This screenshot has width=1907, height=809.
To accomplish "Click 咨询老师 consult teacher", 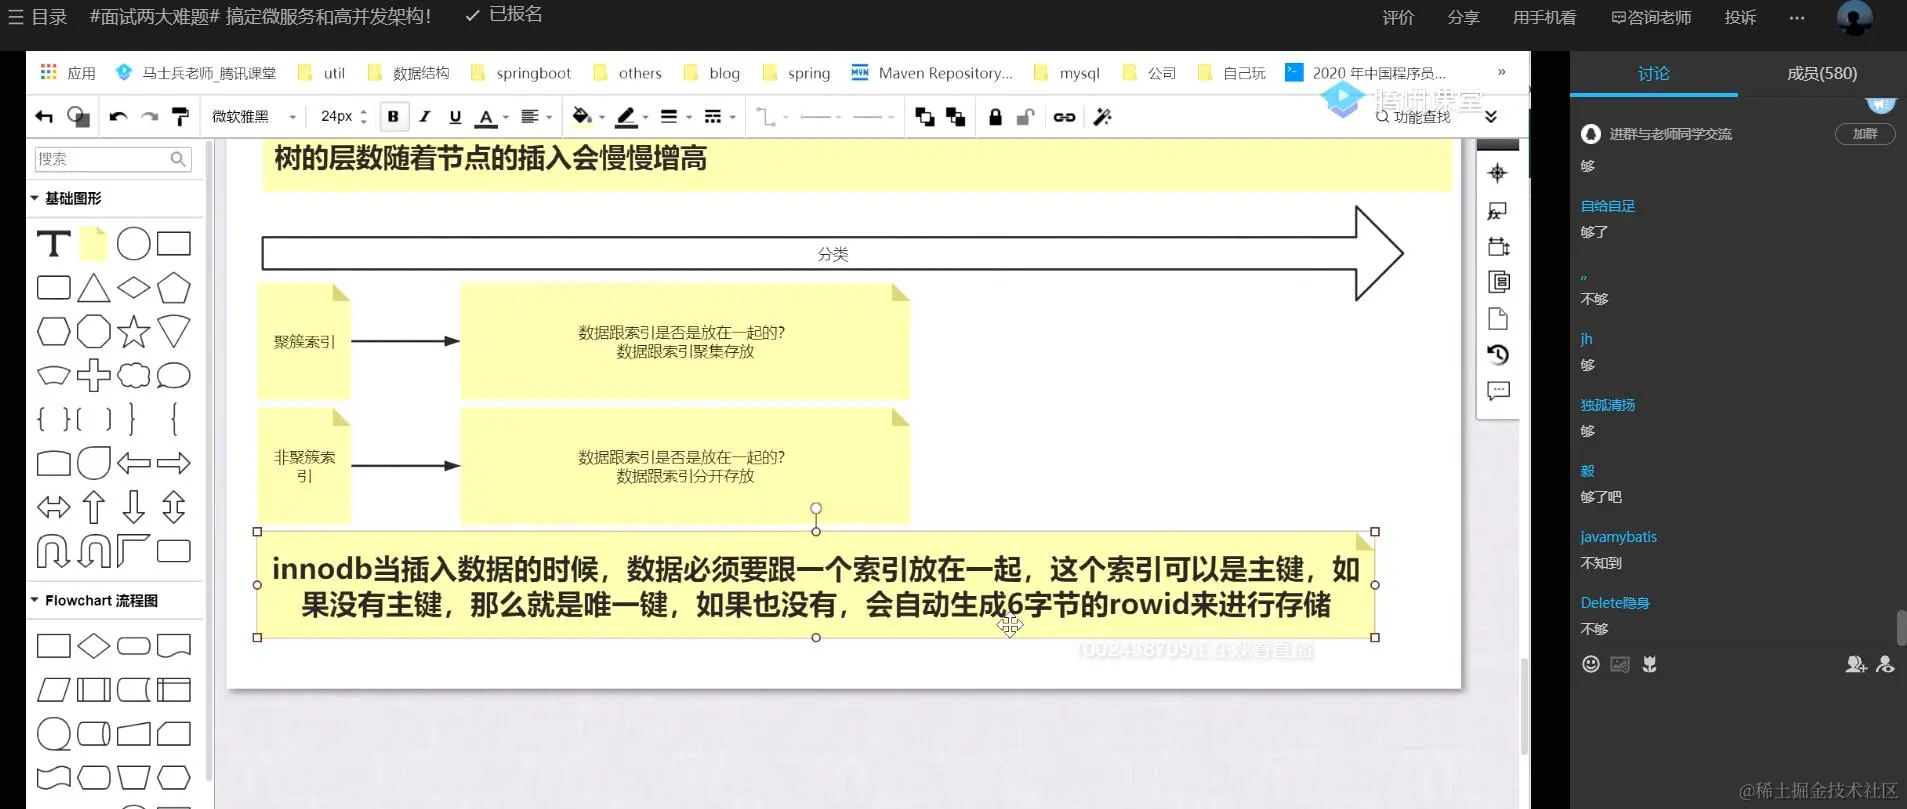I will click(1651, 17).
